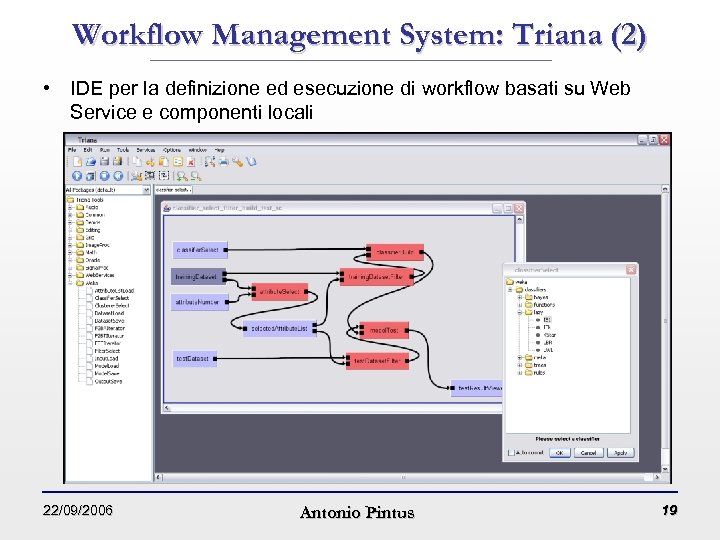This screenshot has height=540, width=720.
Task: Open the File menu
Action: click(x=72, y=150)
